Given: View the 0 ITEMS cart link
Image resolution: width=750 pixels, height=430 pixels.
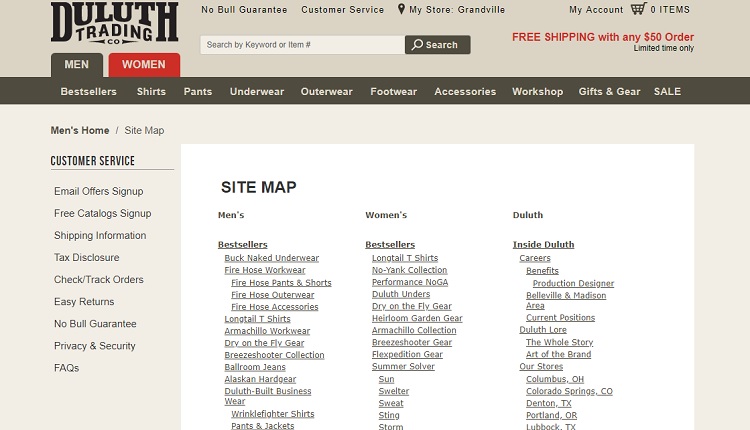Looking at the screenshot, I should (670, 10).
